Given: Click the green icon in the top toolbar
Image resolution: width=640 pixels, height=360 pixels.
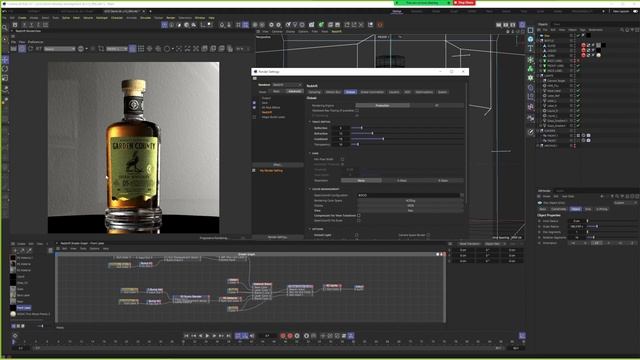Looking at the screenshot, I should click(x=321, y=25).
